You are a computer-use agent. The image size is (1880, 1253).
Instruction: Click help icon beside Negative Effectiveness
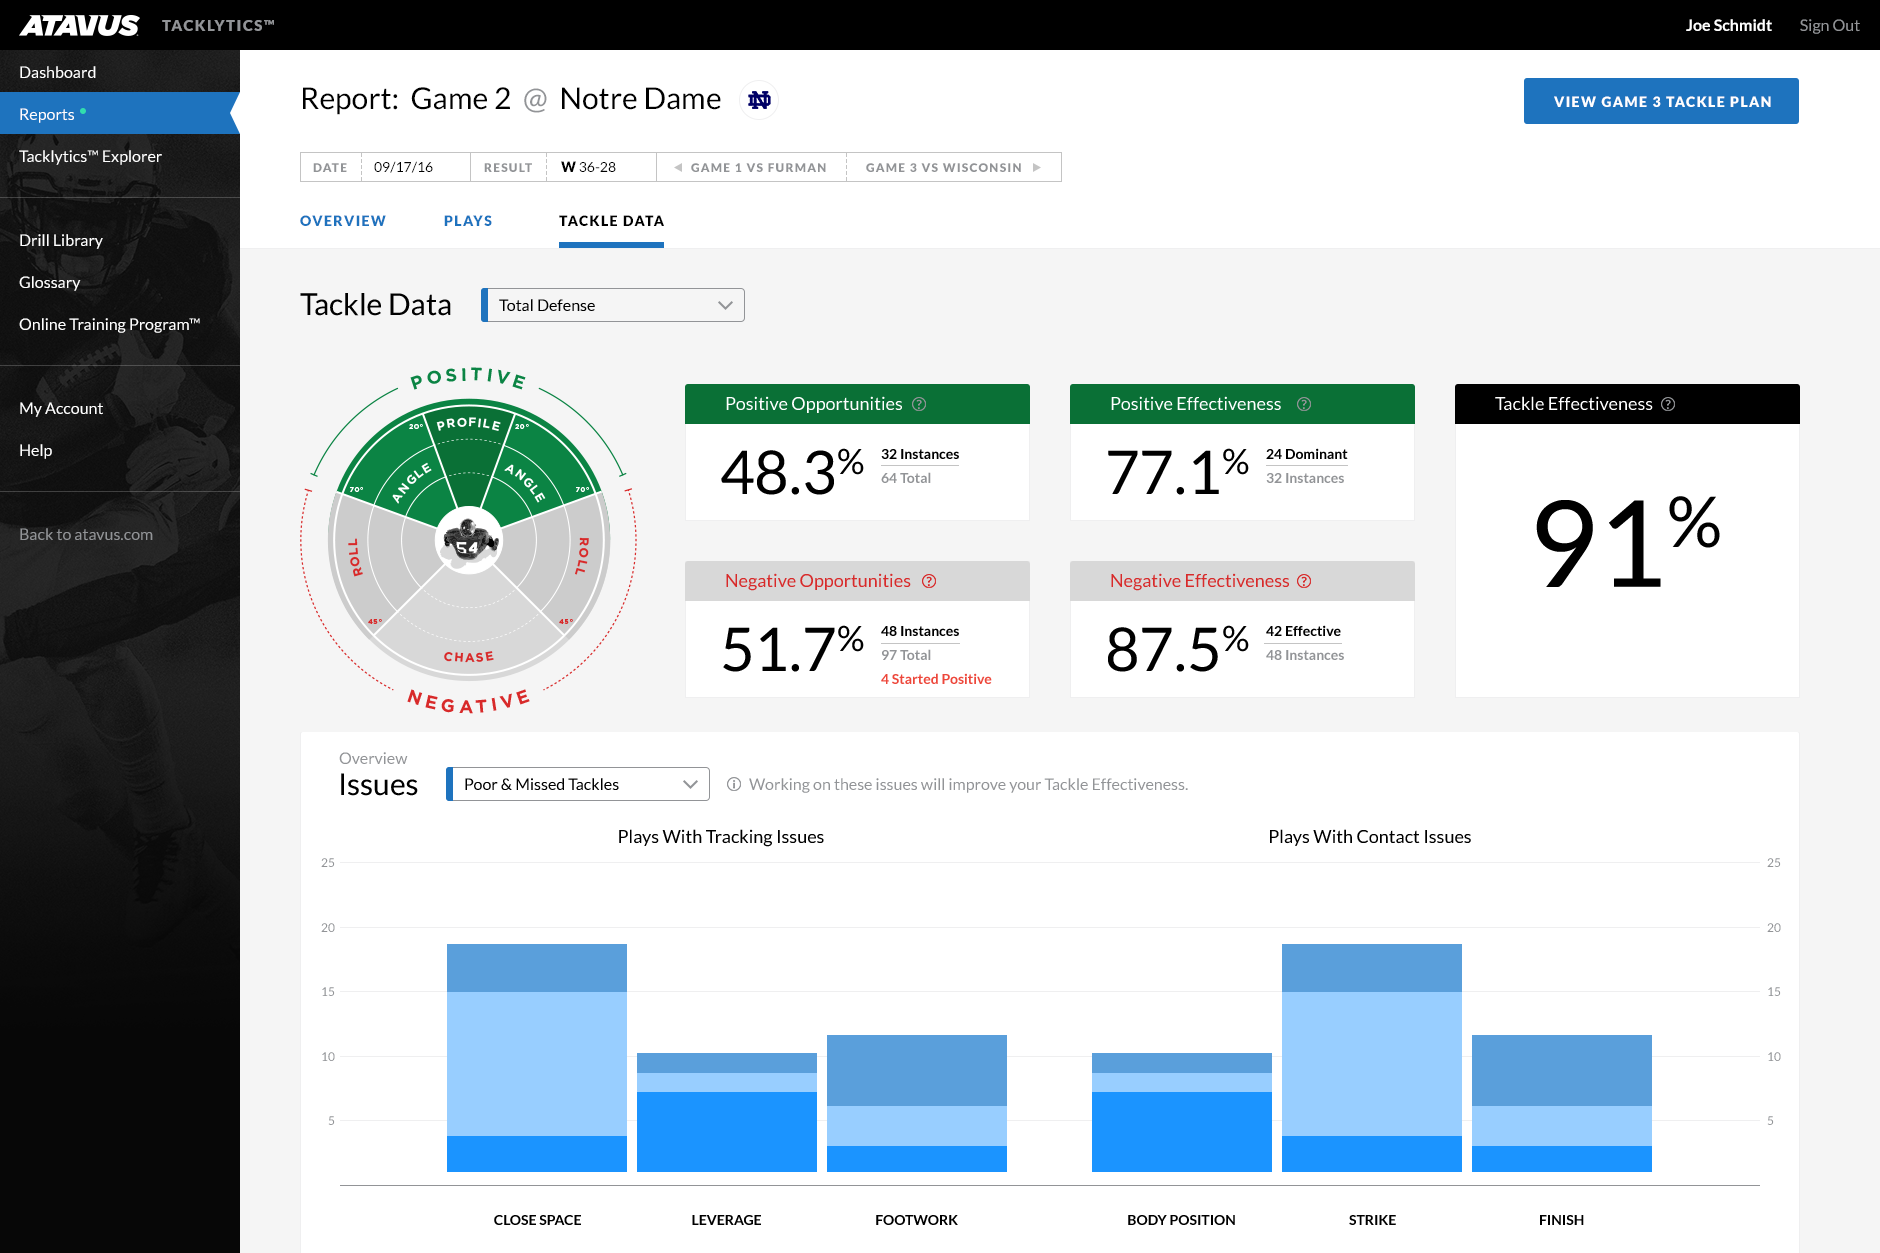(x=1304, y=581)
